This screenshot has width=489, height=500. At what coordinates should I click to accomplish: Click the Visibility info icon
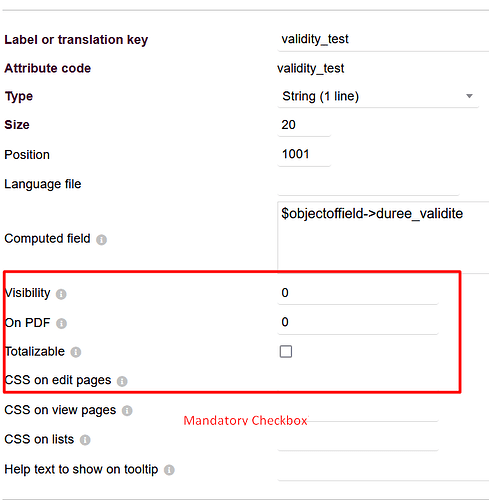(x=61, y=294)
